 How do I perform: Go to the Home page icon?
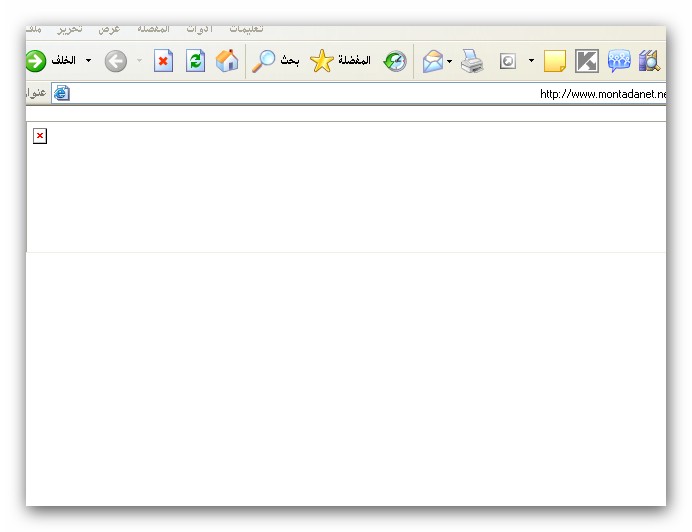pos(228,61)
